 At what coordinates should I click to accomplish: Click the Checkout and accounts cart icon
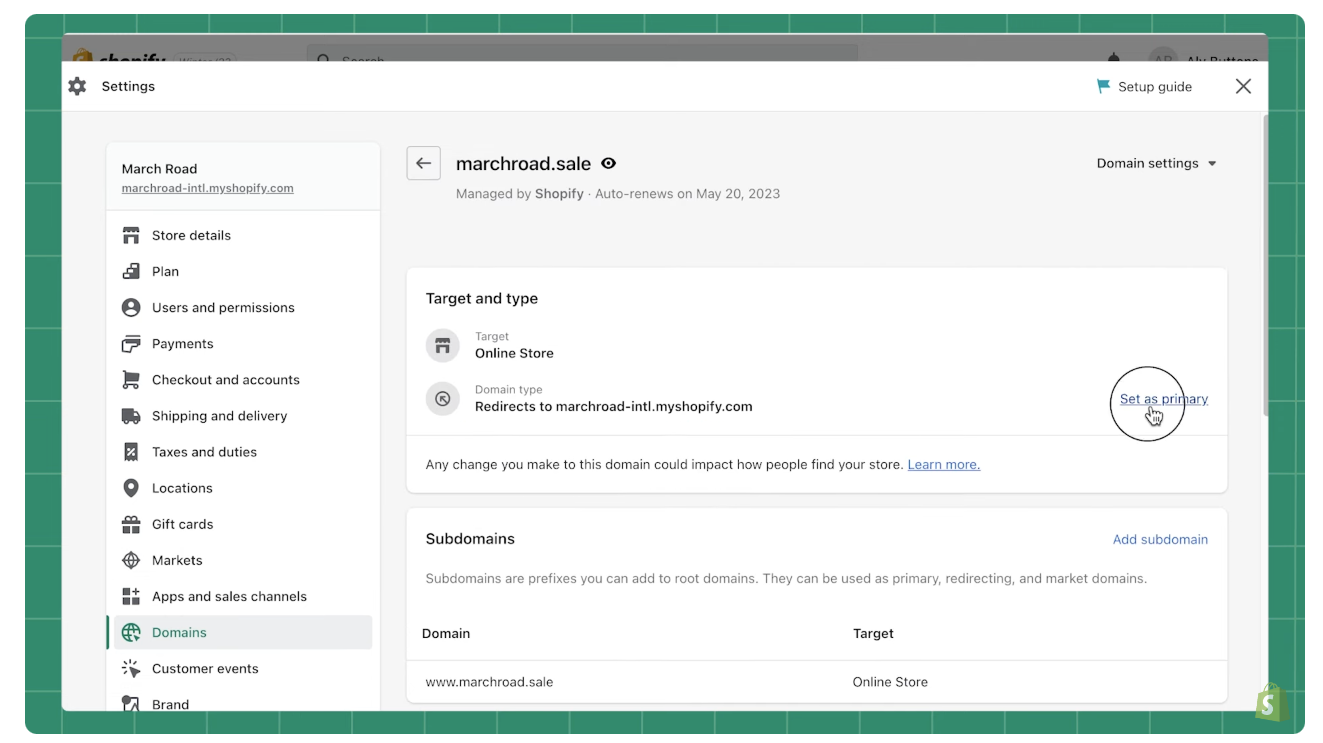click(x=131, y=380)
